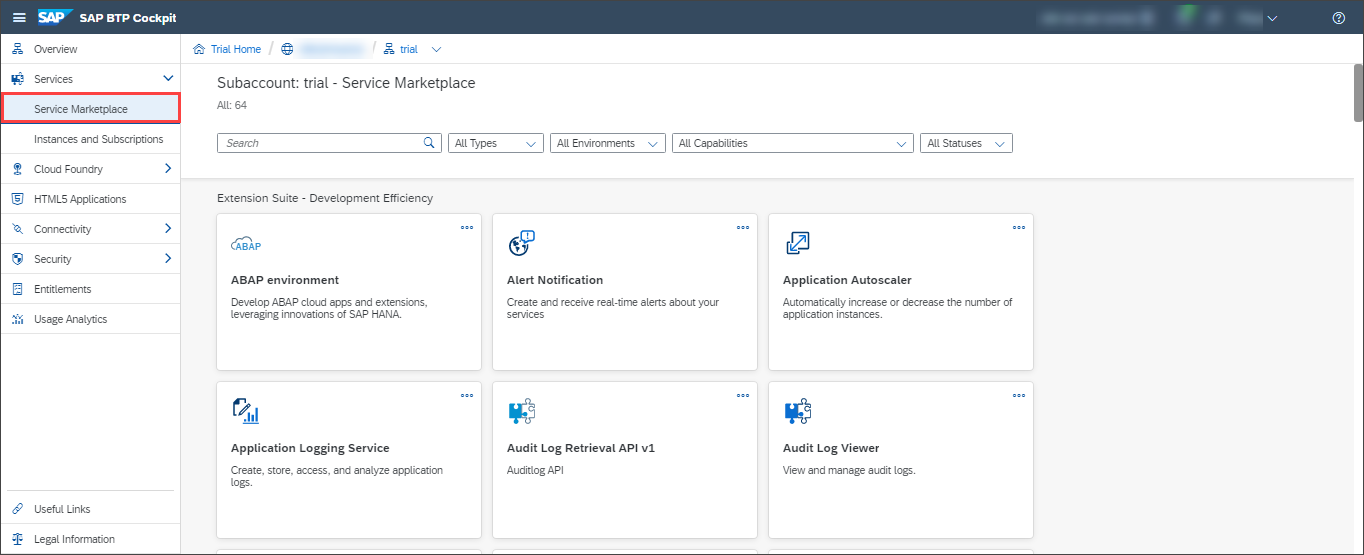
Task: Click the trial breadcrumb link
Action: (409, 49)
